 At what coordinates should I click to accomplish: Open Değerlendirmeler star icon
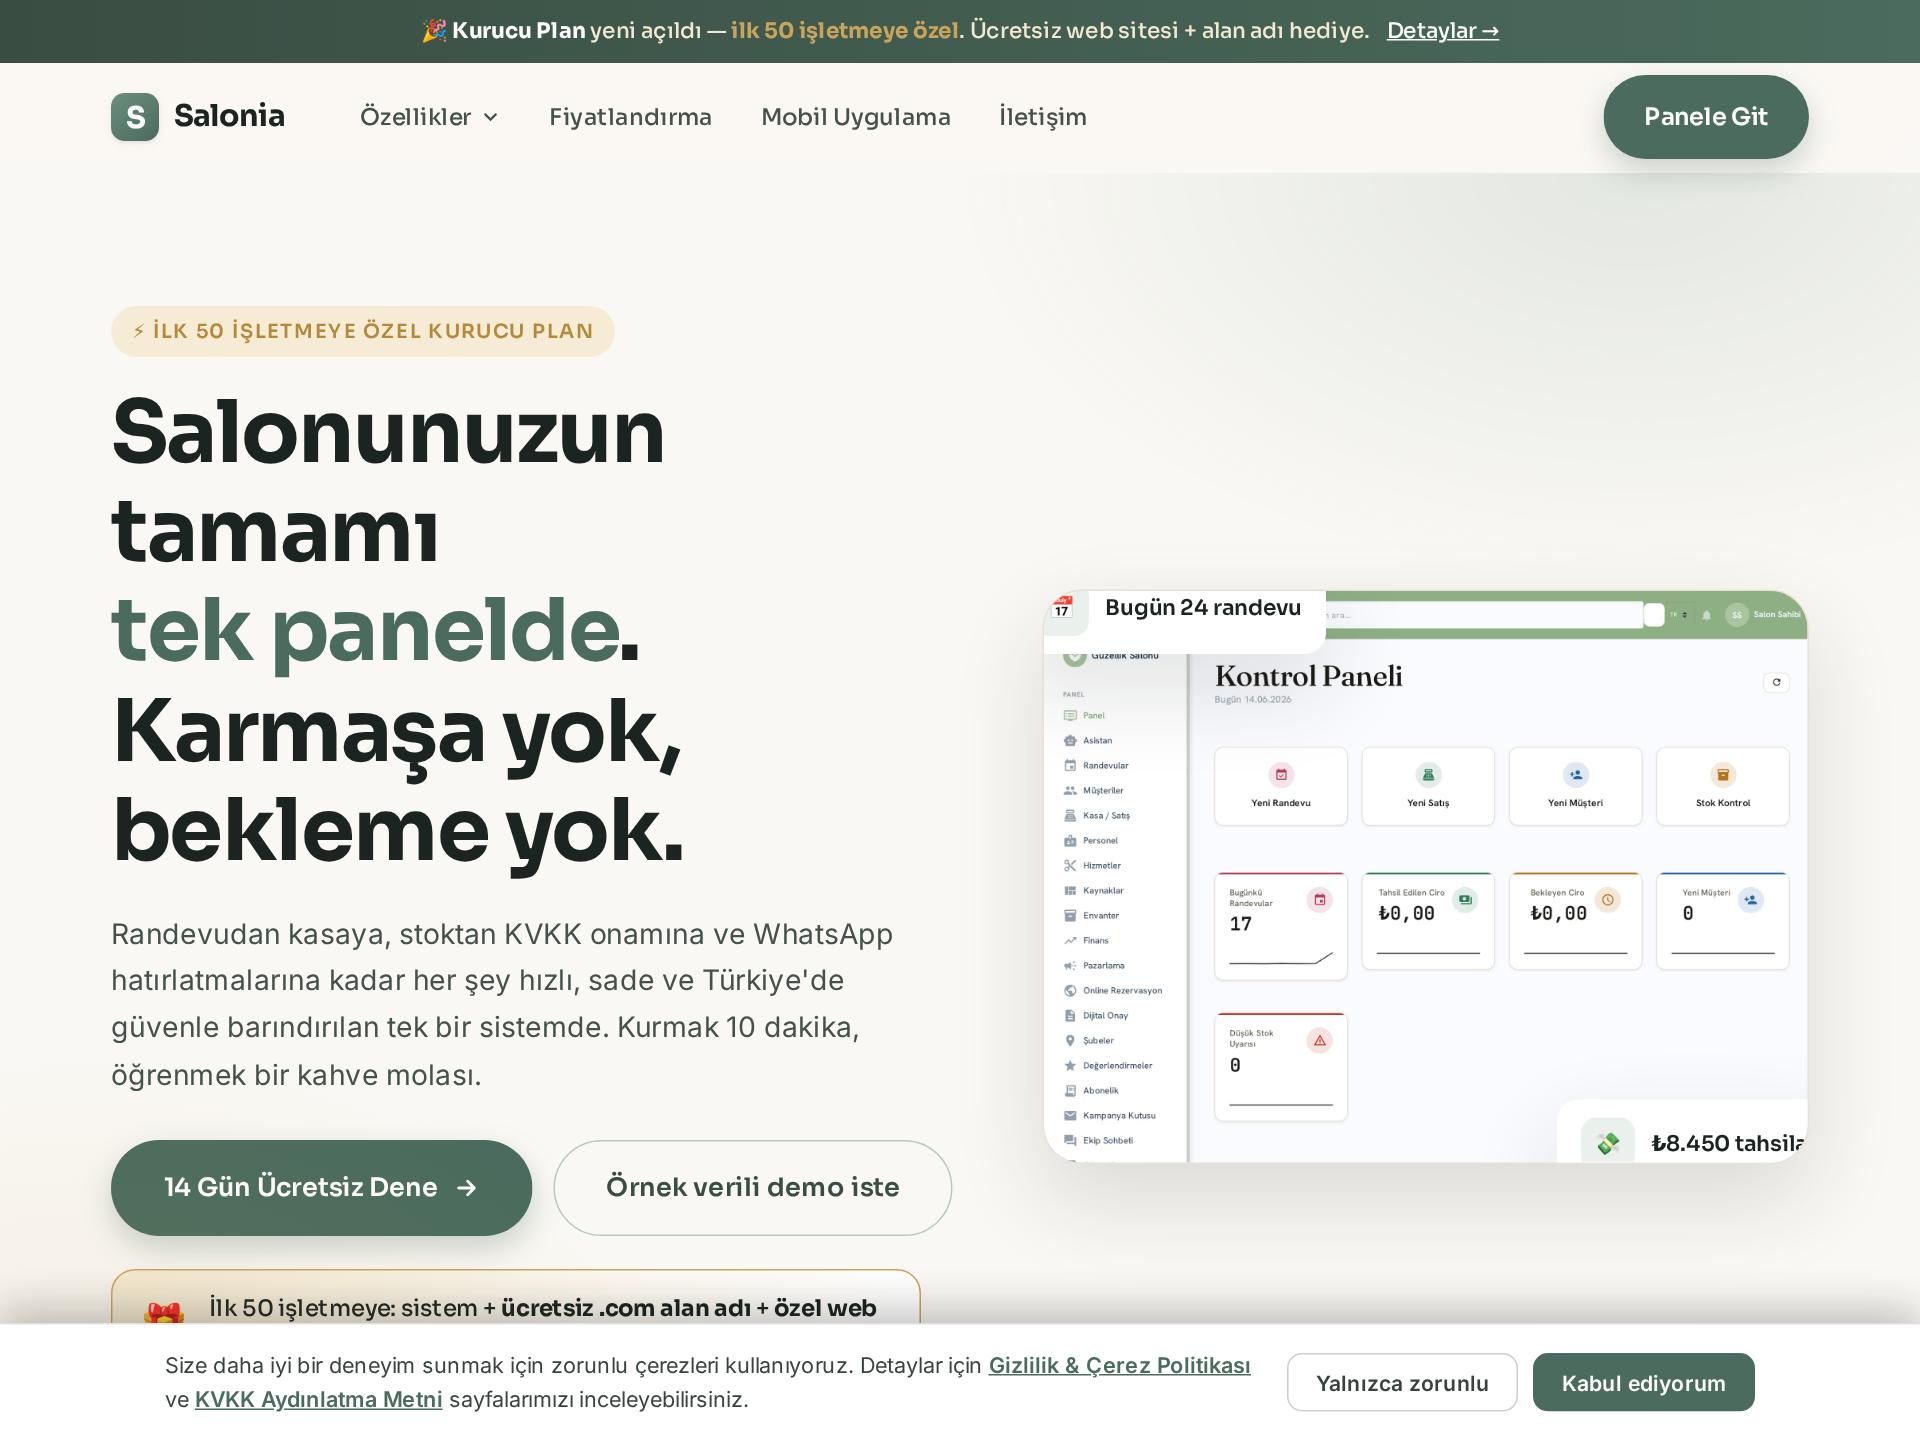click(x=1070, y=1066)
